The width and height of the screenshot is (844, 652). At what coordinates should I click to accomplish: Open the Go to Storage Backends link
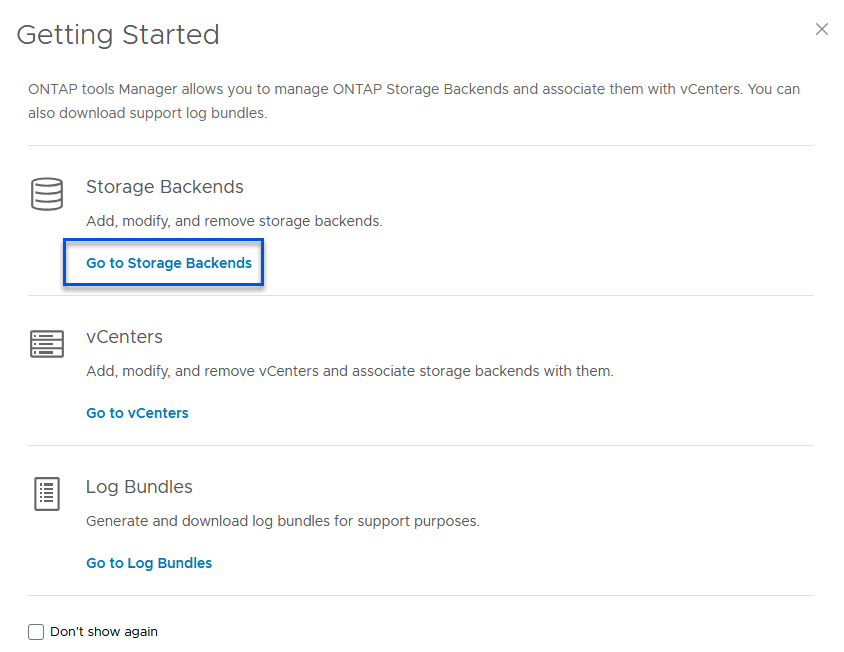pos(169,263)
